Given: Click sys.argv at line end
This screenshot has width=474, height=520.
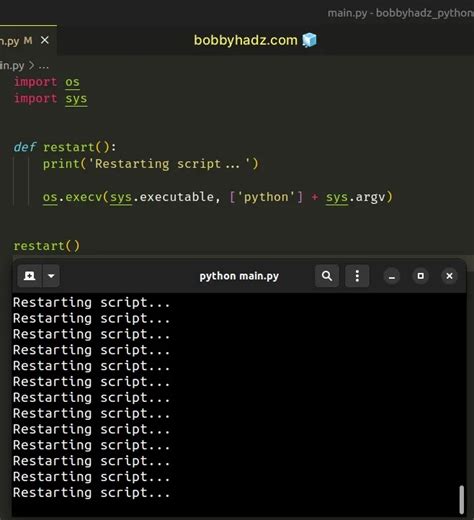Looking at the screenshot, I should coord(355,197).
